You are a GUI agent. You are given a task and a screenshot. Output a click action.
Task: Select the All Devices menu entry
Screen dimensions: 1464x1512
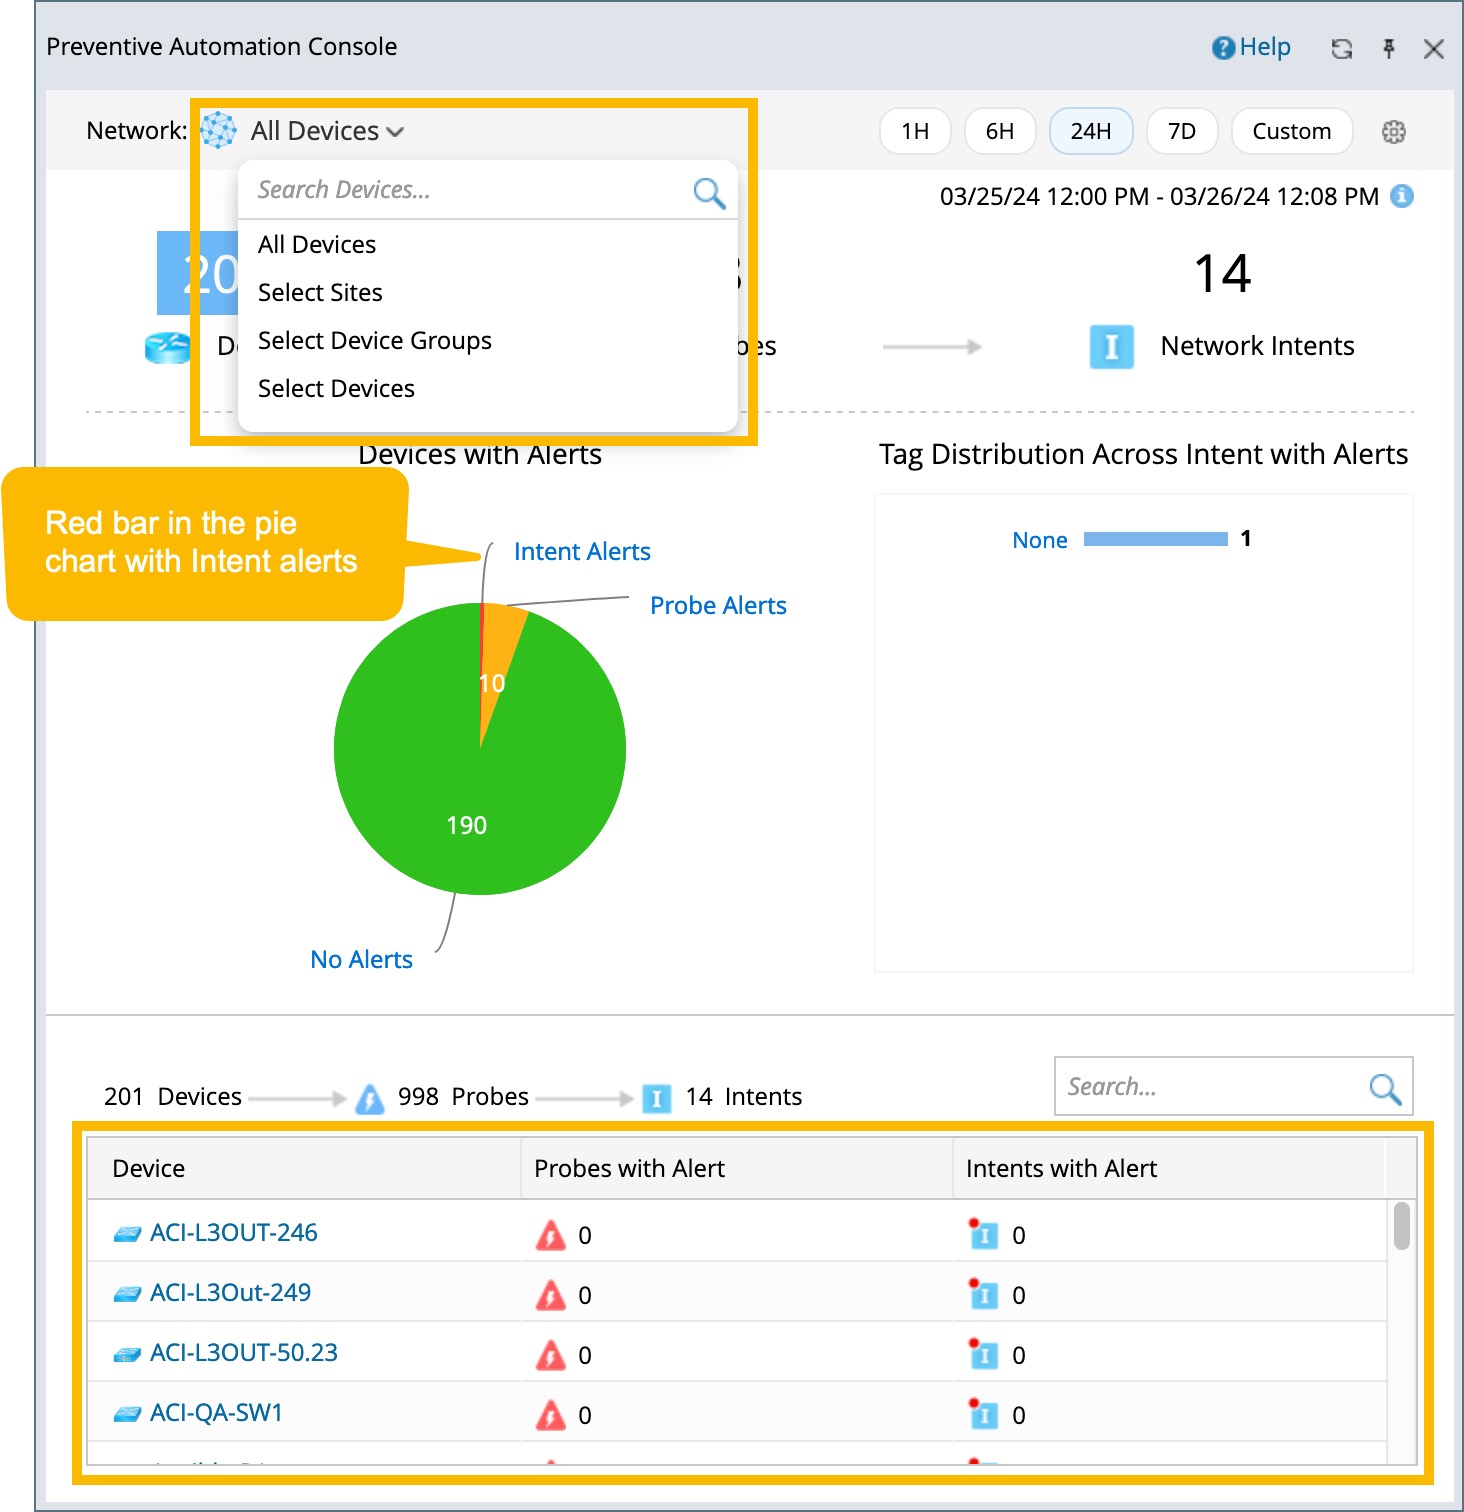click(316, 244)
